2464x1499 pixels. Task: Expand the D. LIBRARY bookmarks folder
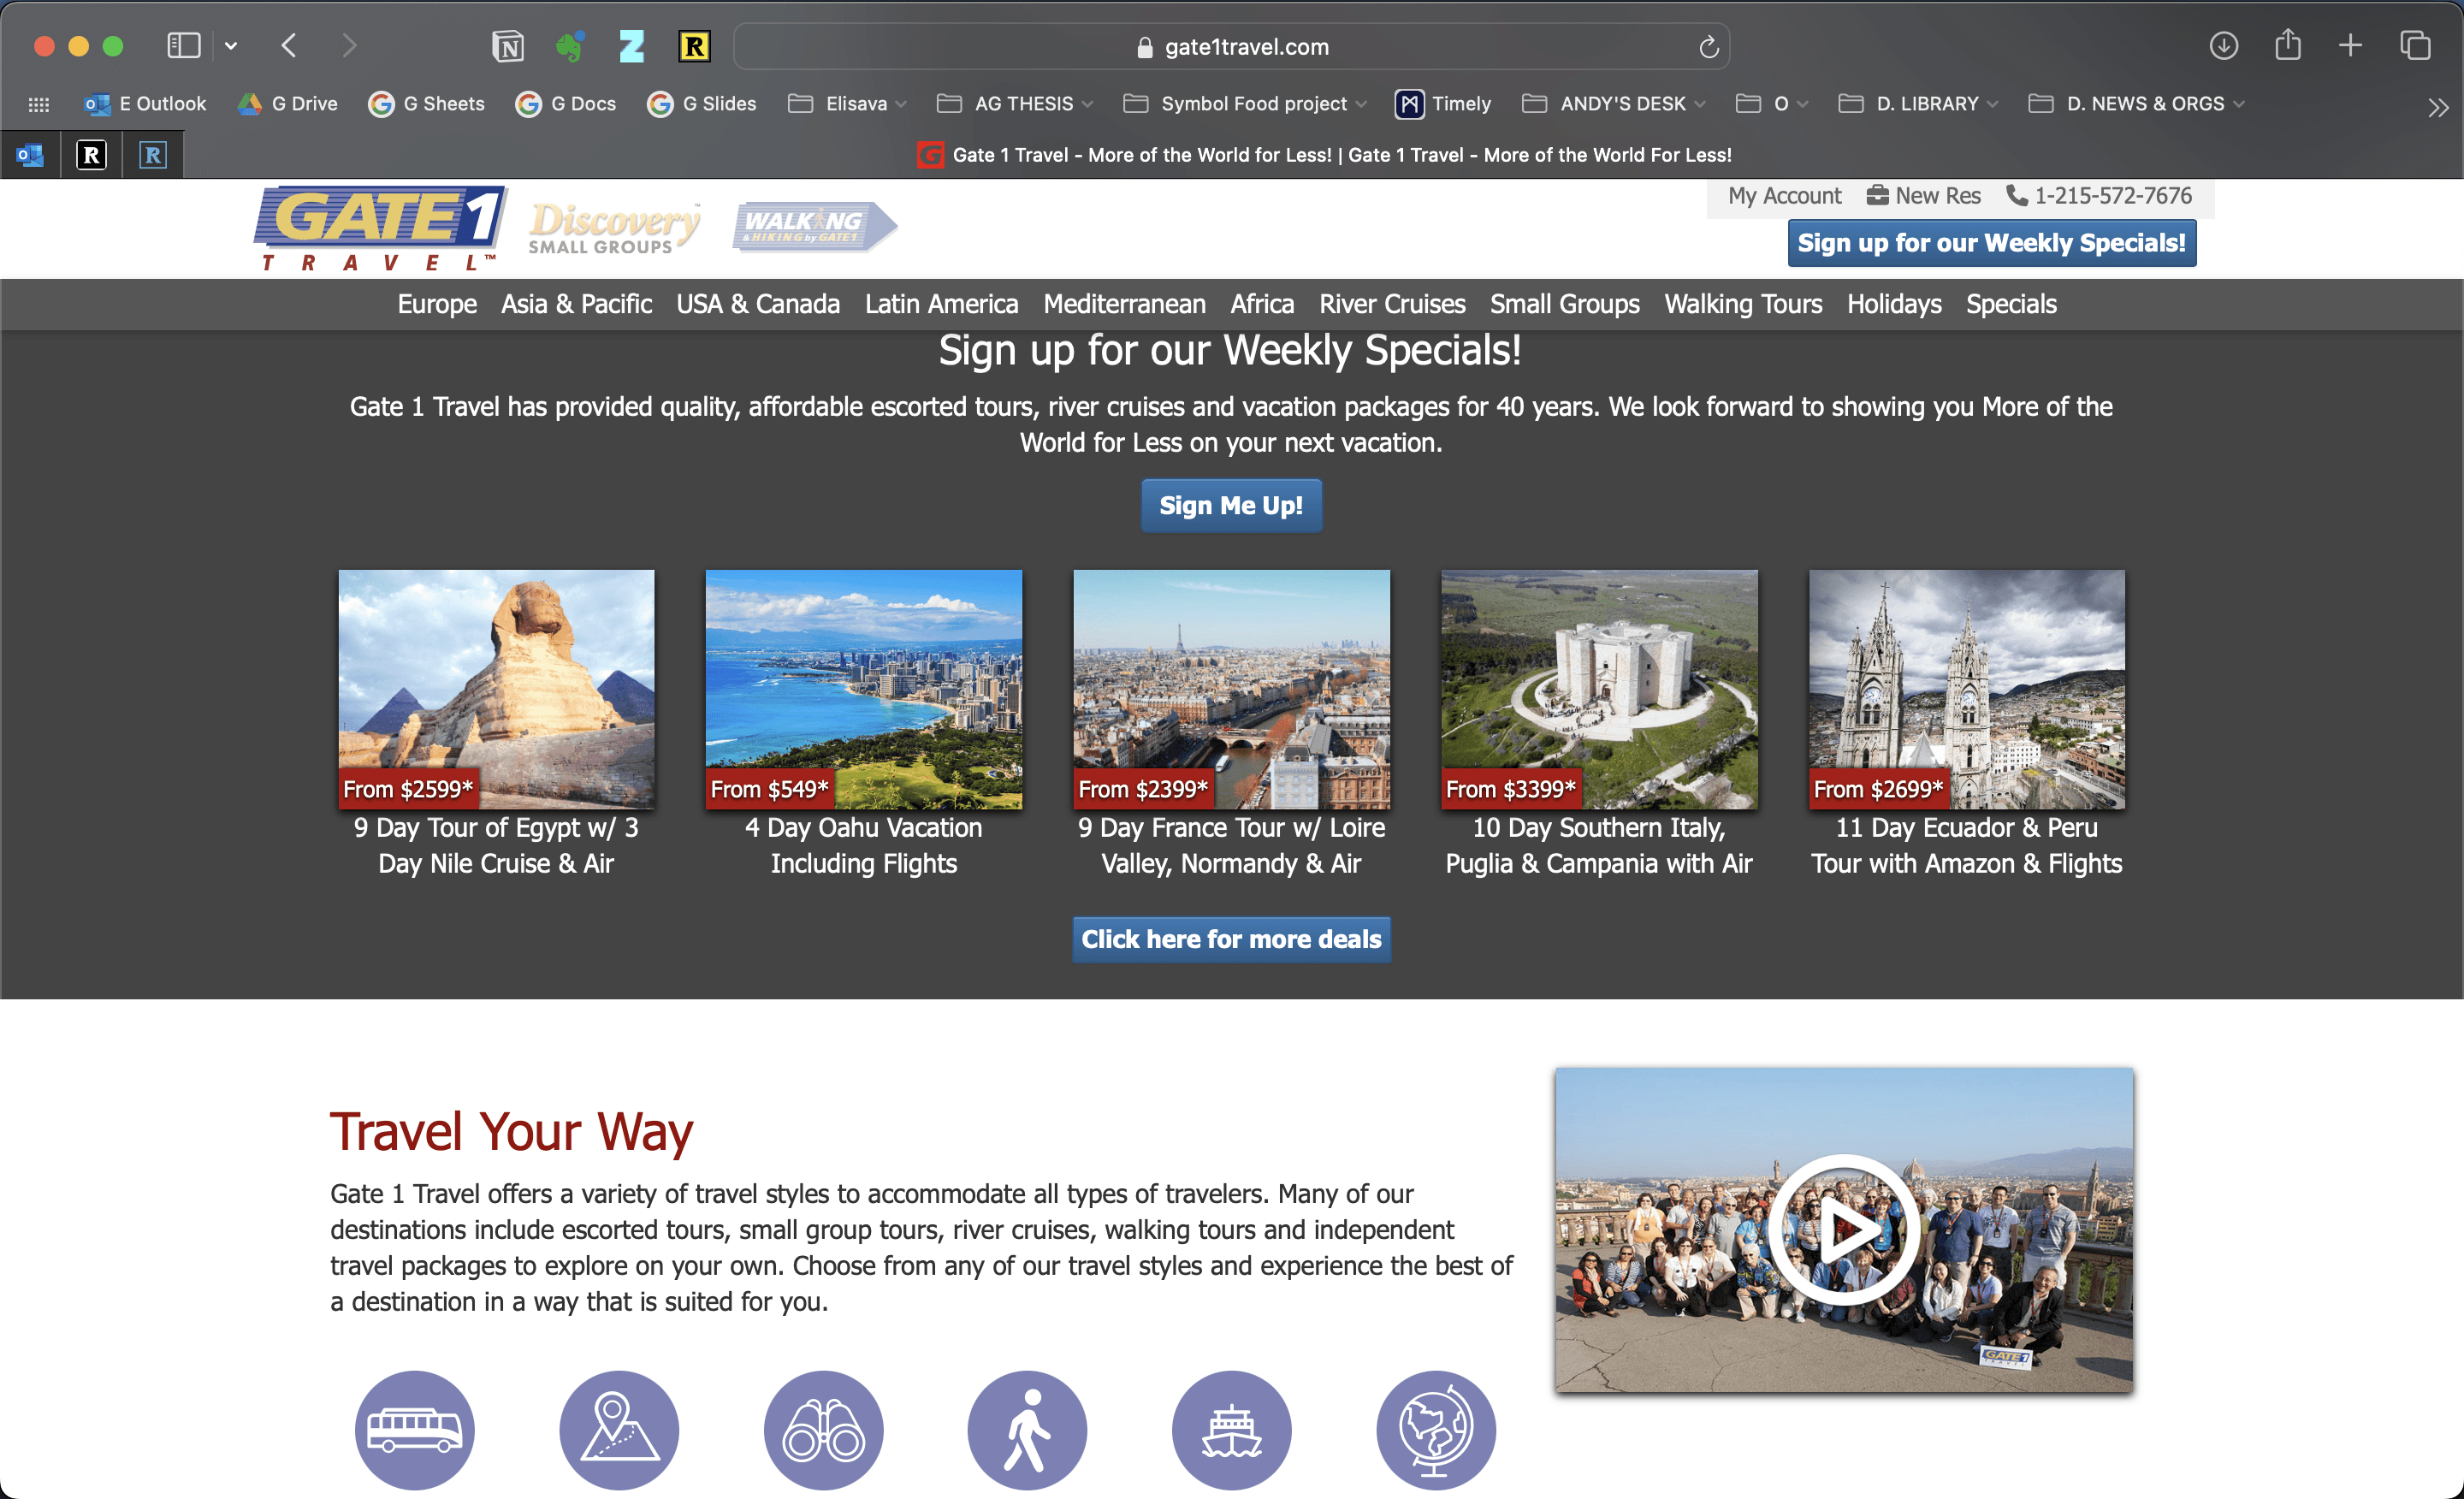[1918, 104]
